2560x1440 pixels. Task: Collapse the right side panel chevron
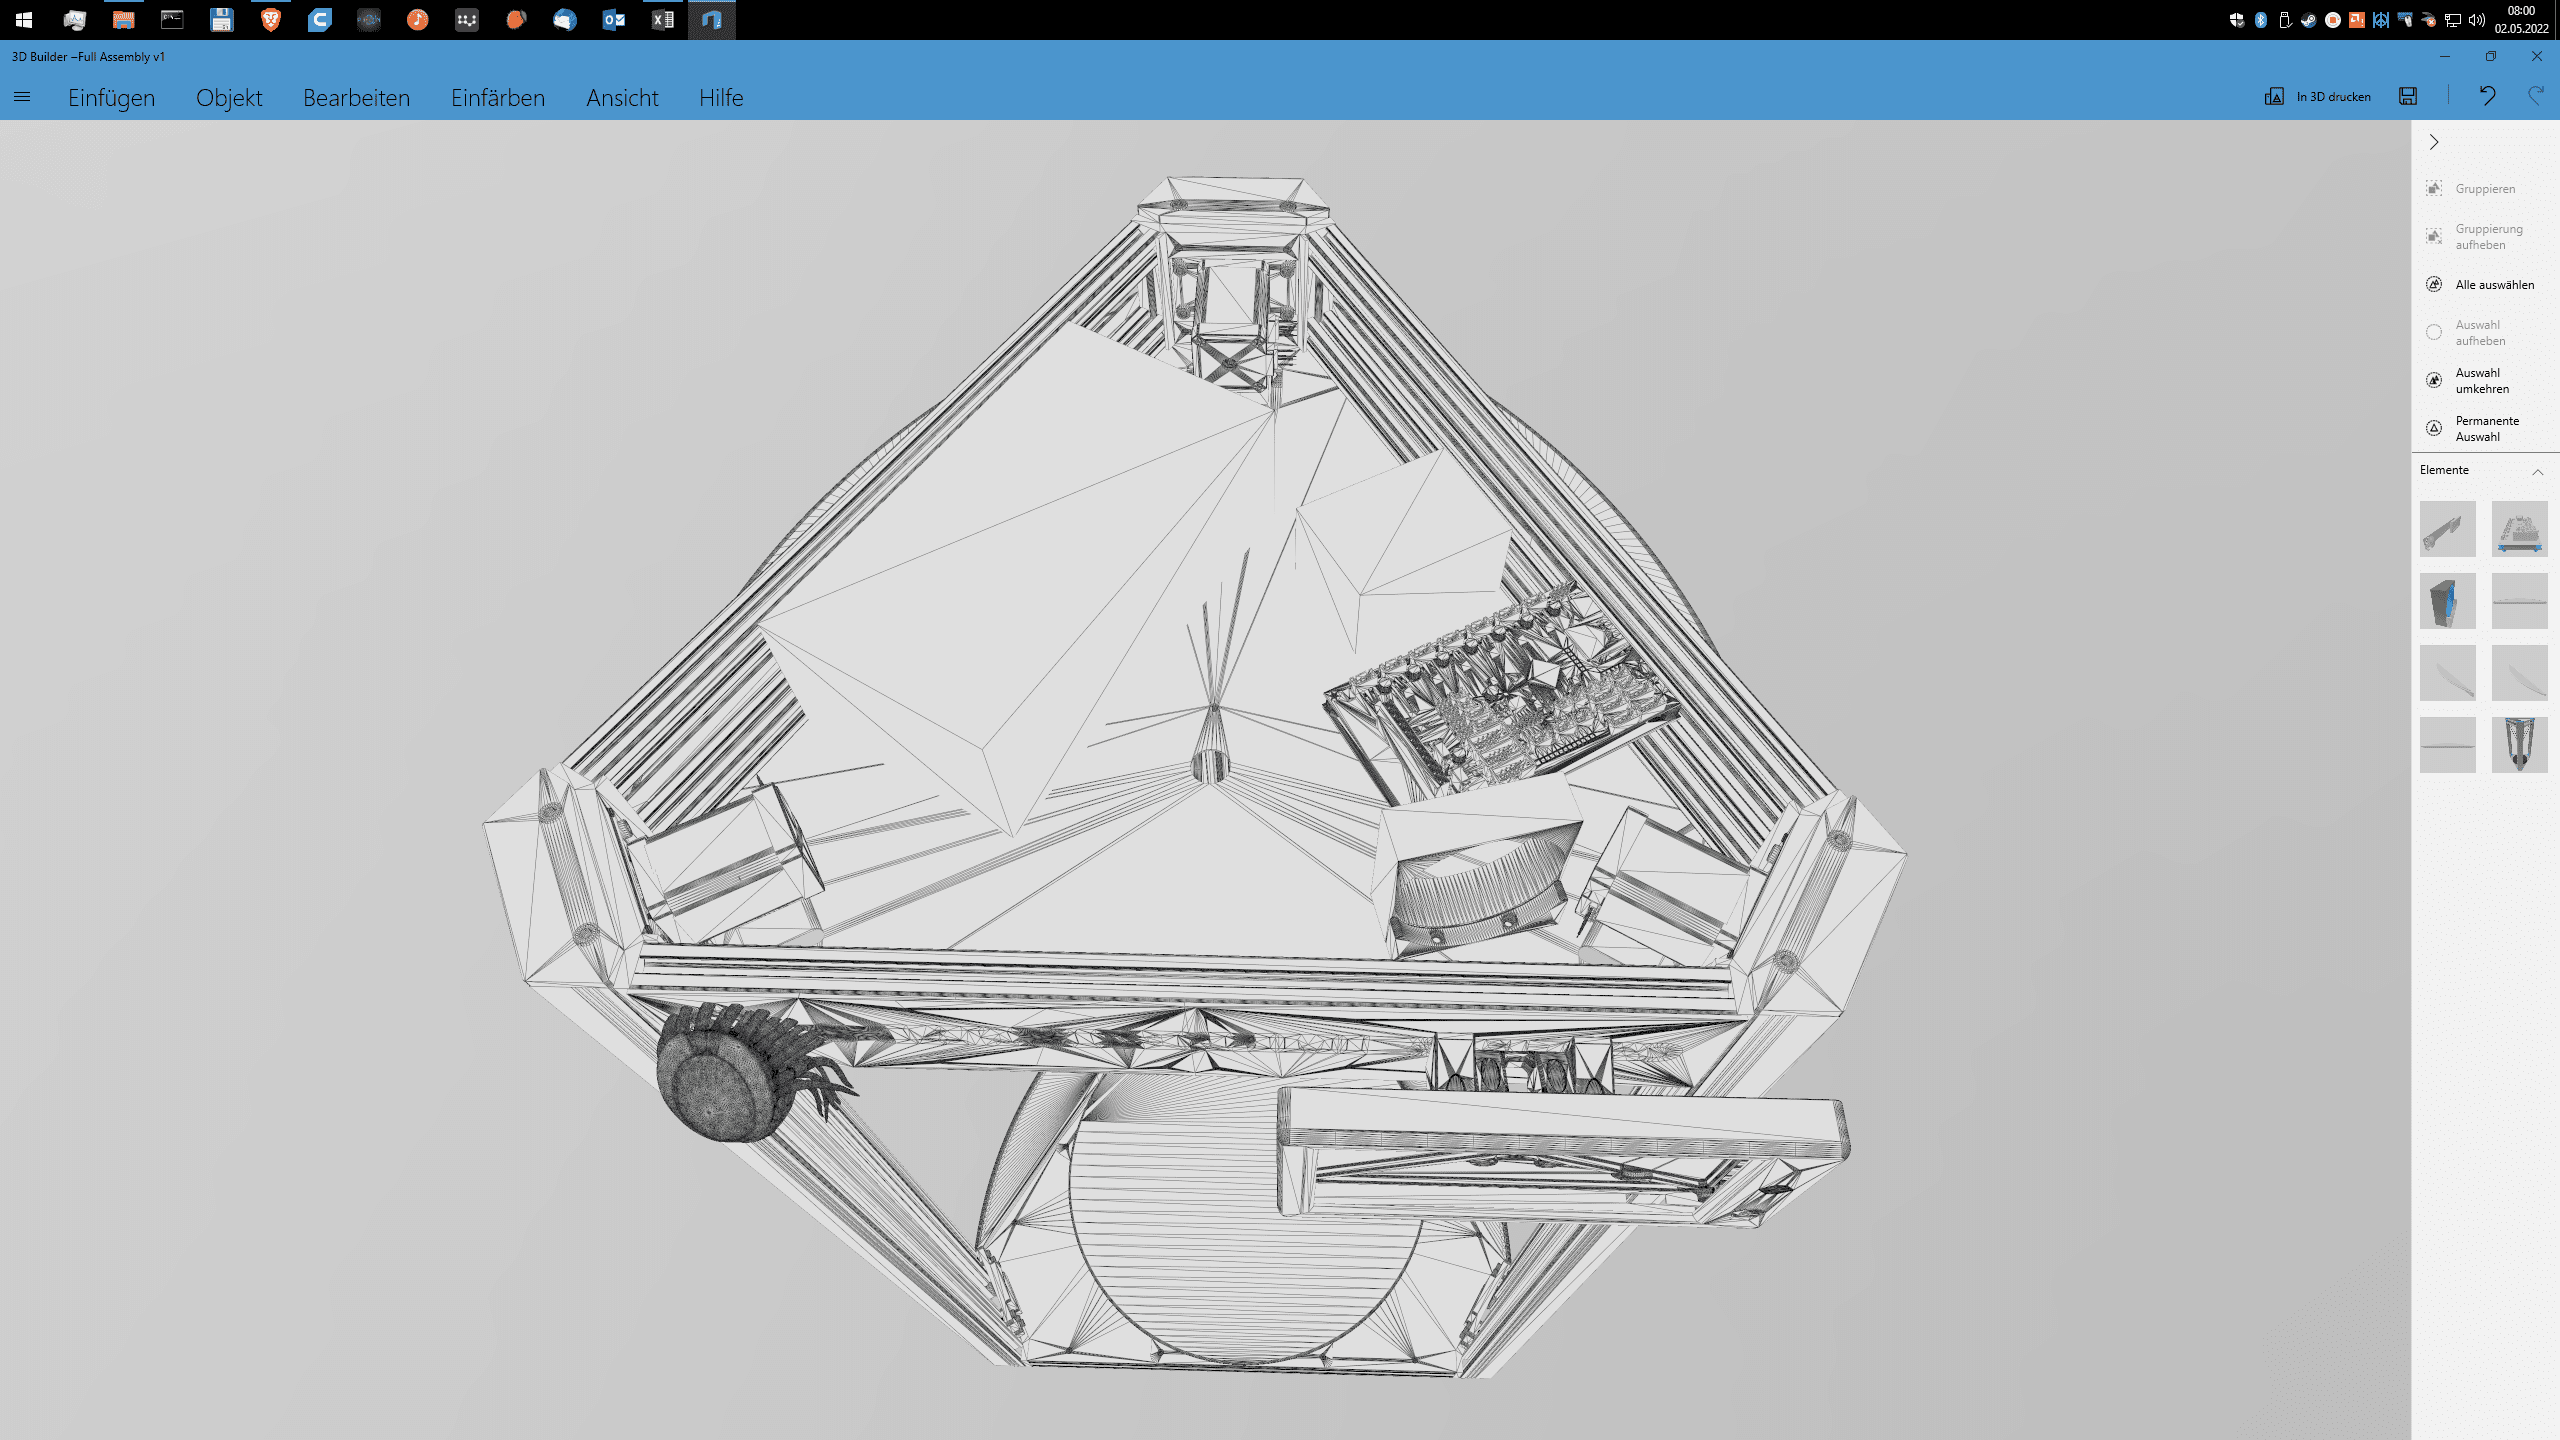(2434, 142)
